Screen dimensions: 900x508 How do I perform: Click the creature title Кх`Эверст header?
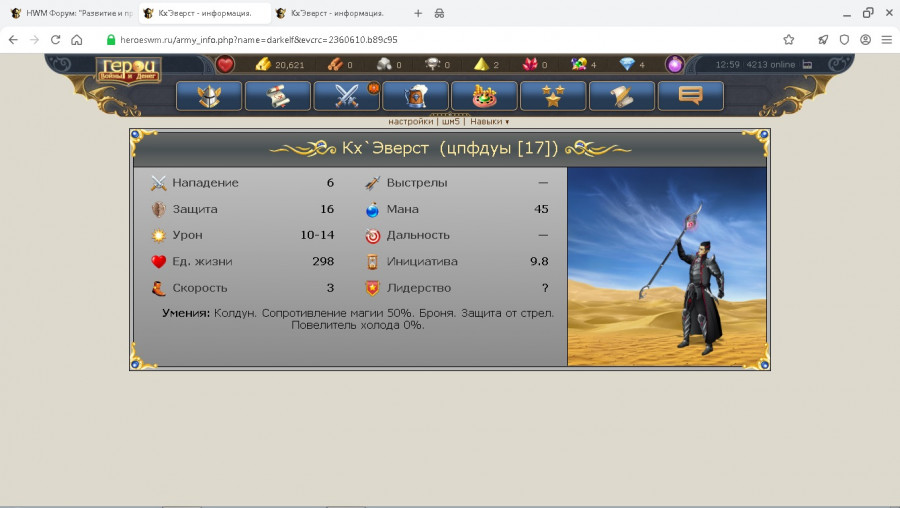point(450,148)
